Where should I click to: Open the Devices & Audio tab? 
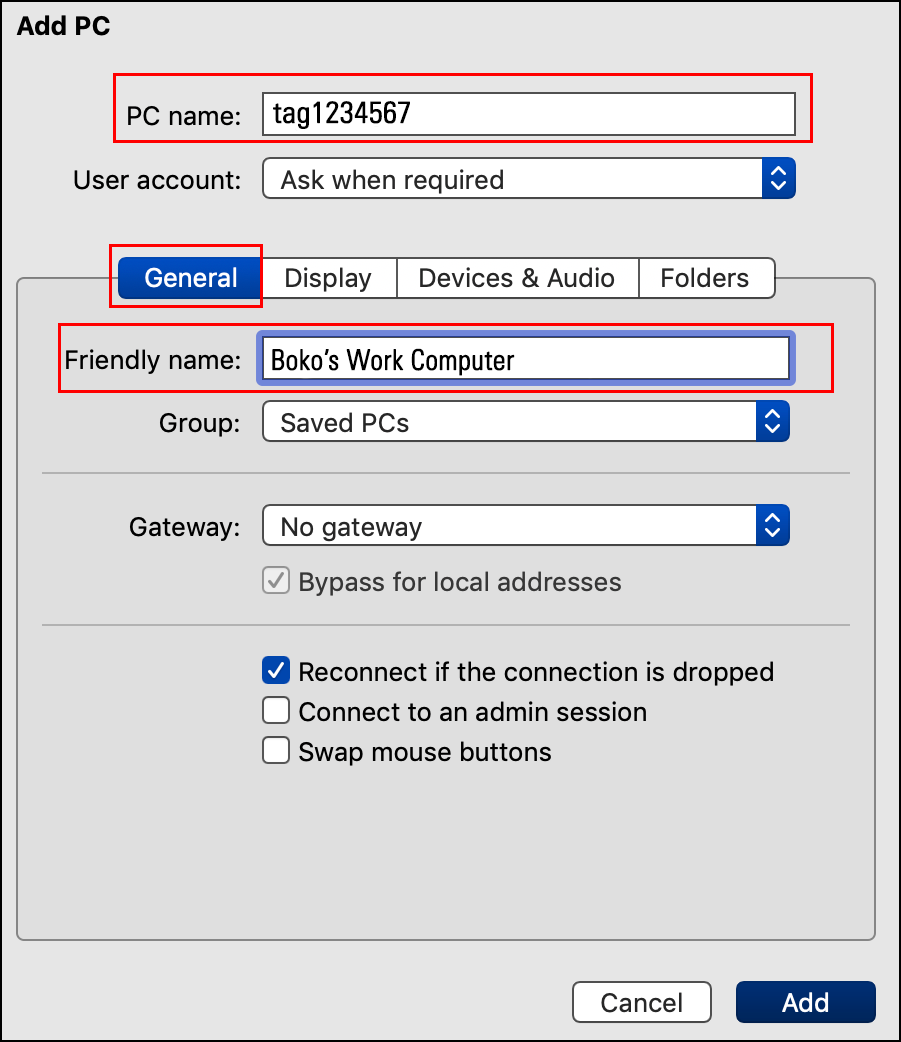tap(516, 278)
